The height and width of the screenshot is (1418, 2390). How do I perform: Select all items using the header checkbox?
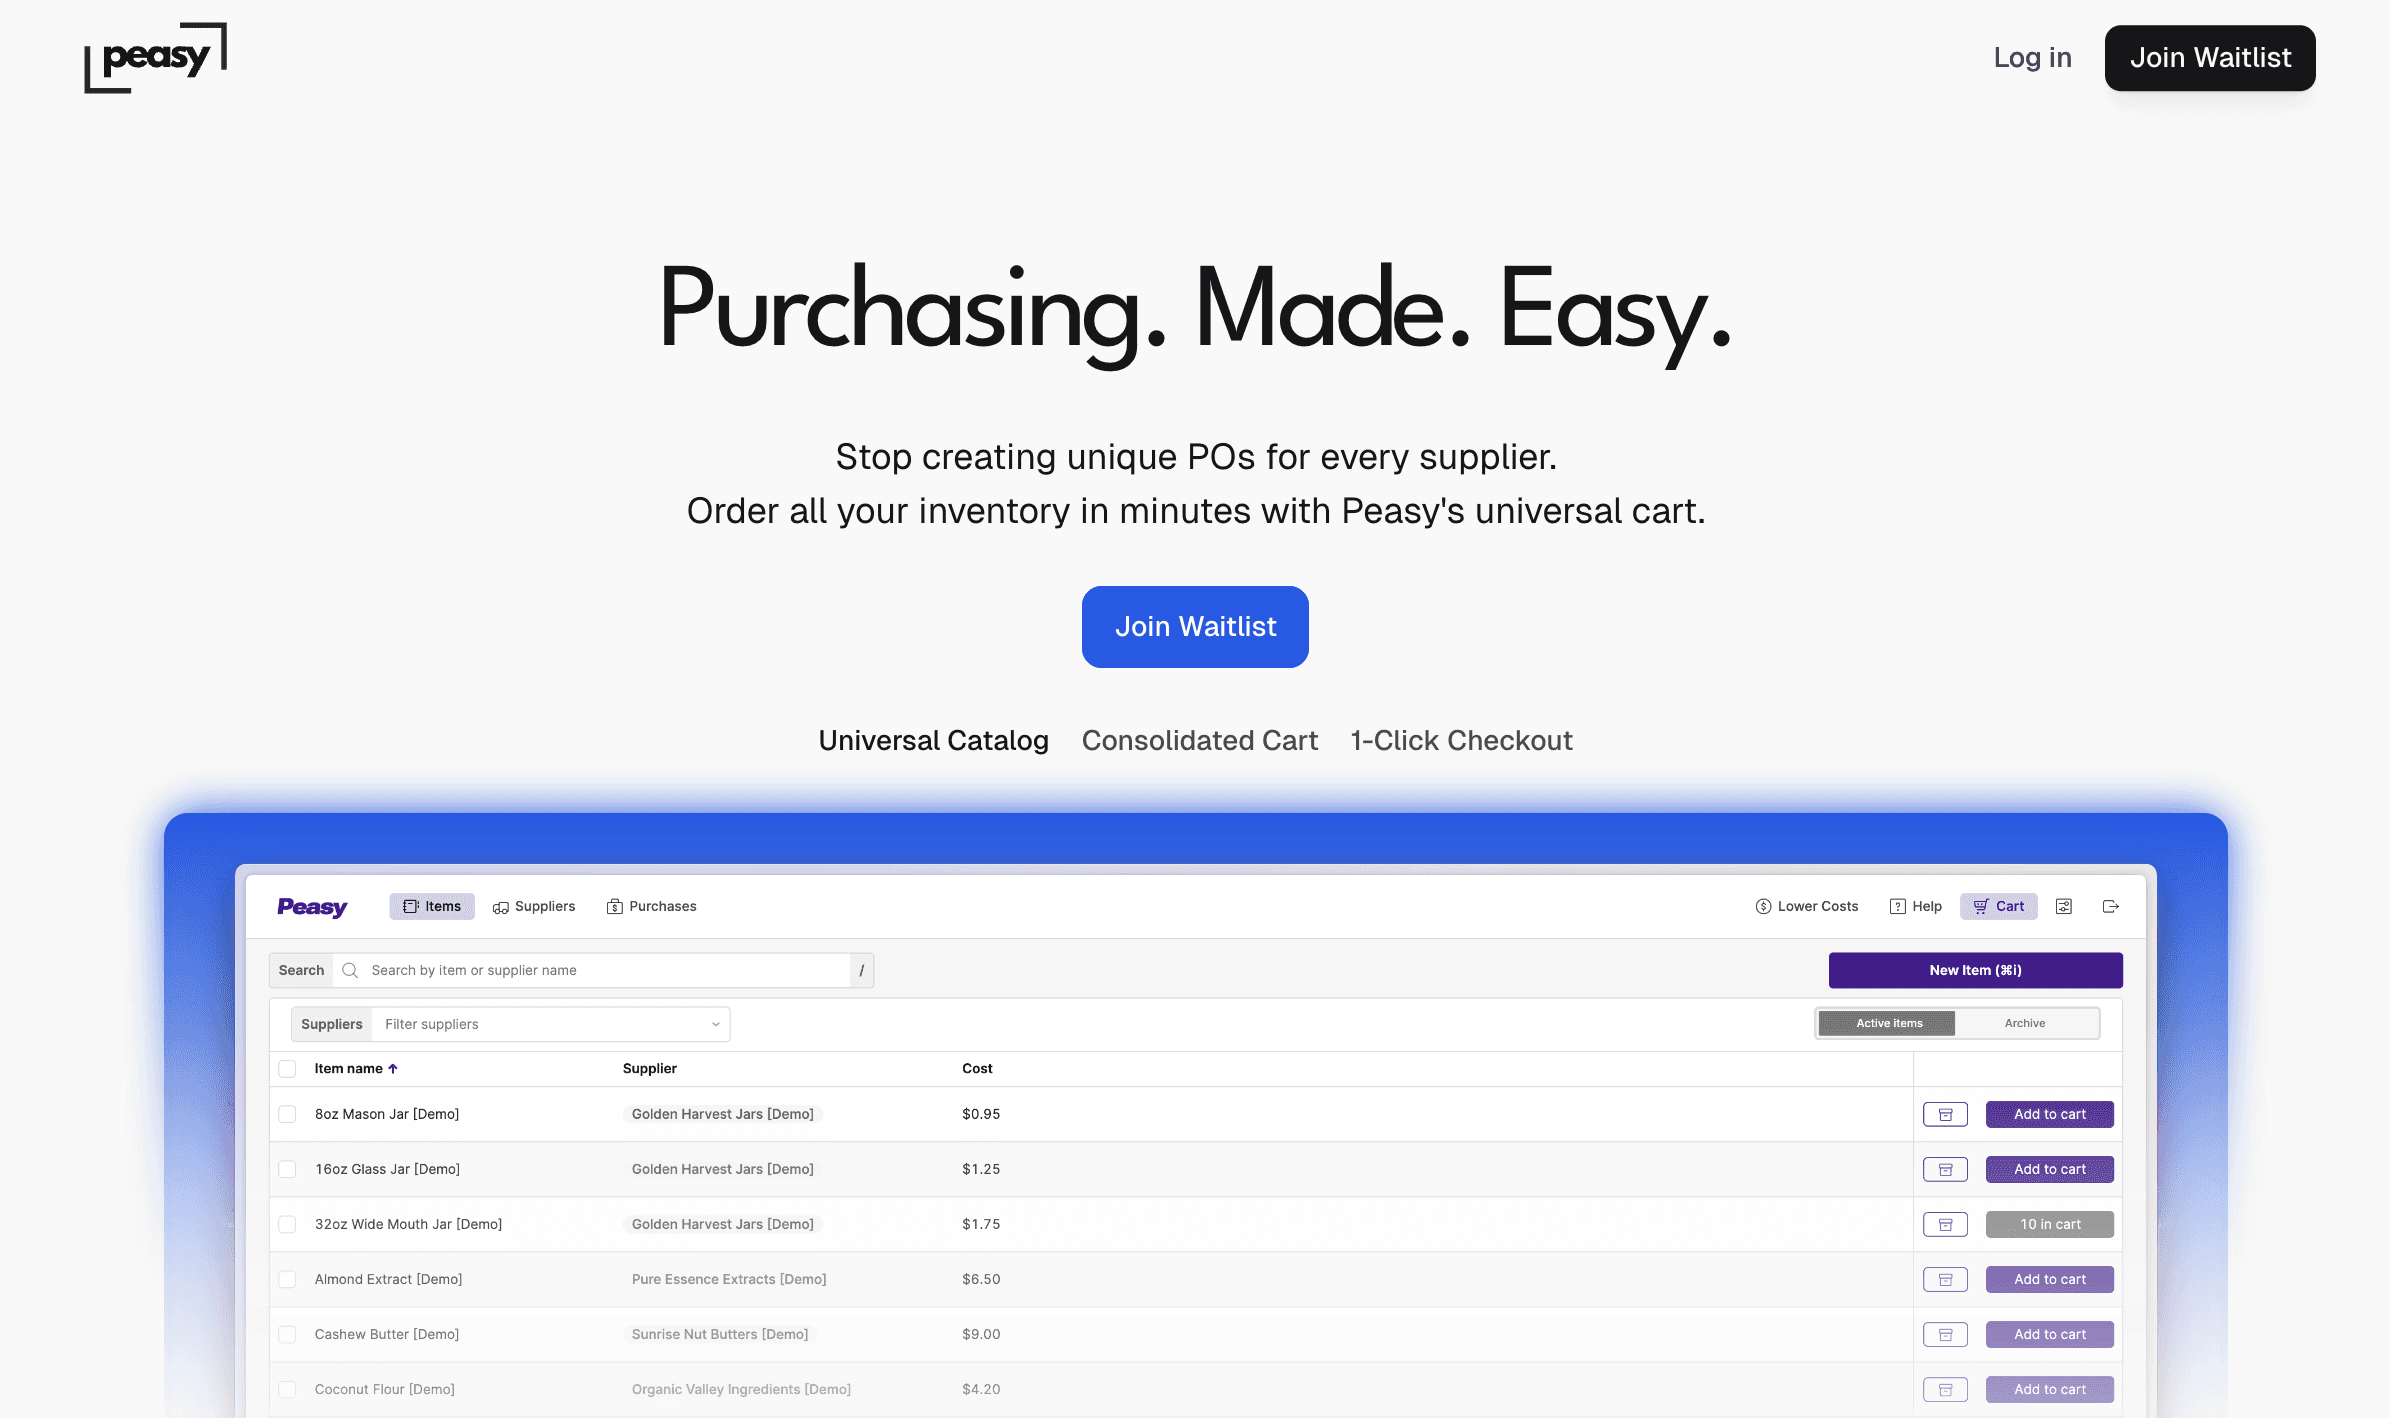[x=288, y=1068]
